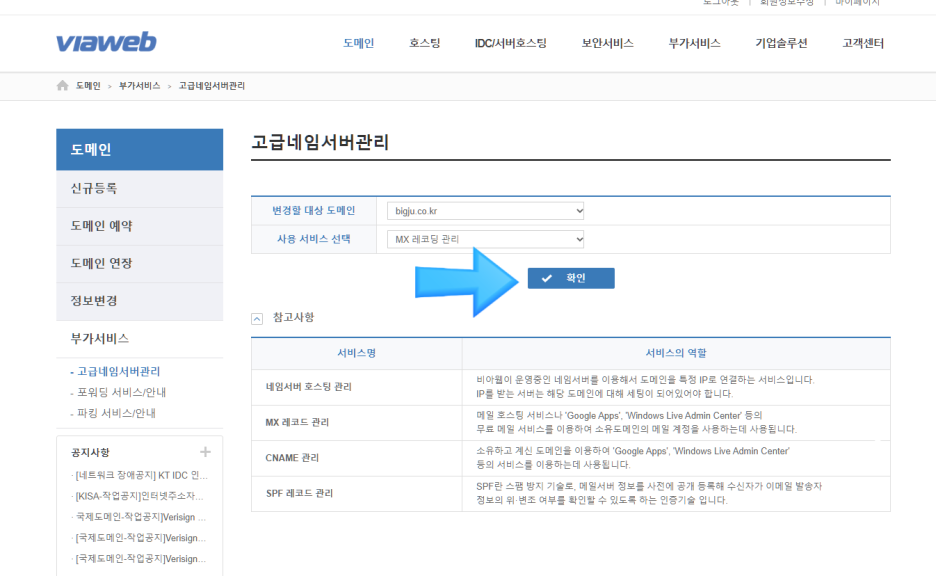936x576 pixels.
Task: Click the 서비스명 column header
Action: coord(356,353)
